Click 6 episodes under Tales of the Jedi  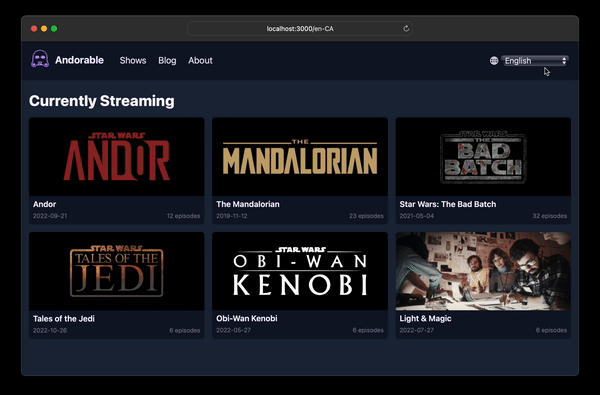click(x=185, y=330)
